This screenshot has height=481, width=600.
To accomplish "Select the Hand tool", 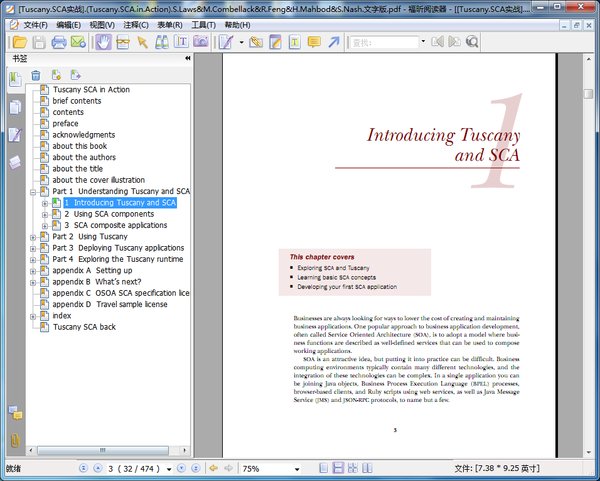I will click(103, 42).
